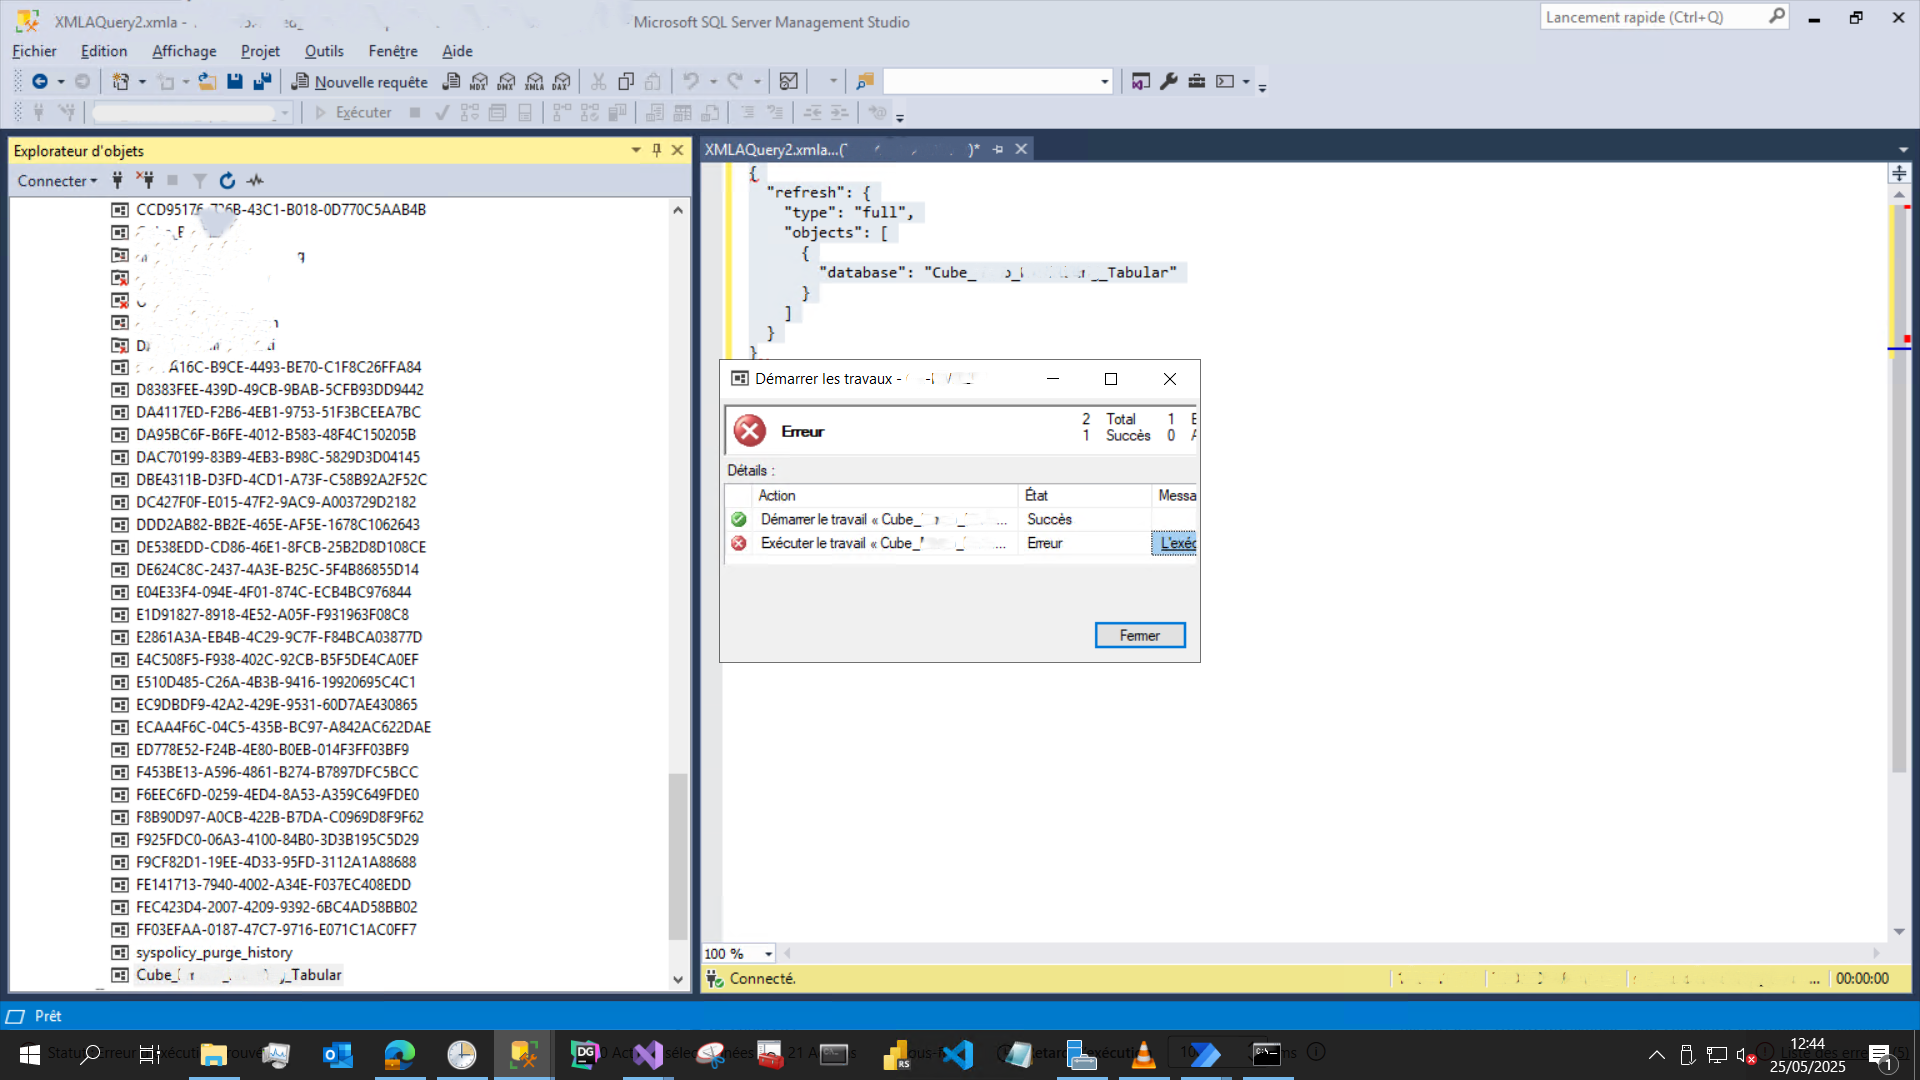Screen dimensions: 1920x1080
Task: Click the Copy toolbar icon
Action: [x=626, y=82]
